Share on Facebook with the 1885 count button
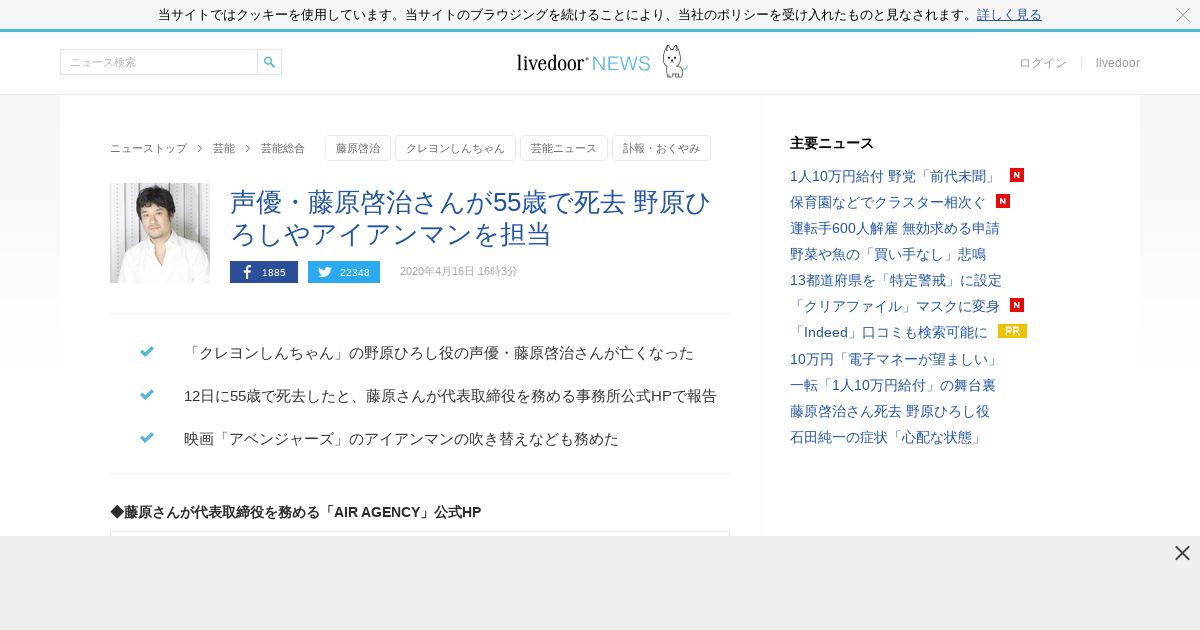The width and height of the screenshot is (1200, 630). [x=264, y=272]
